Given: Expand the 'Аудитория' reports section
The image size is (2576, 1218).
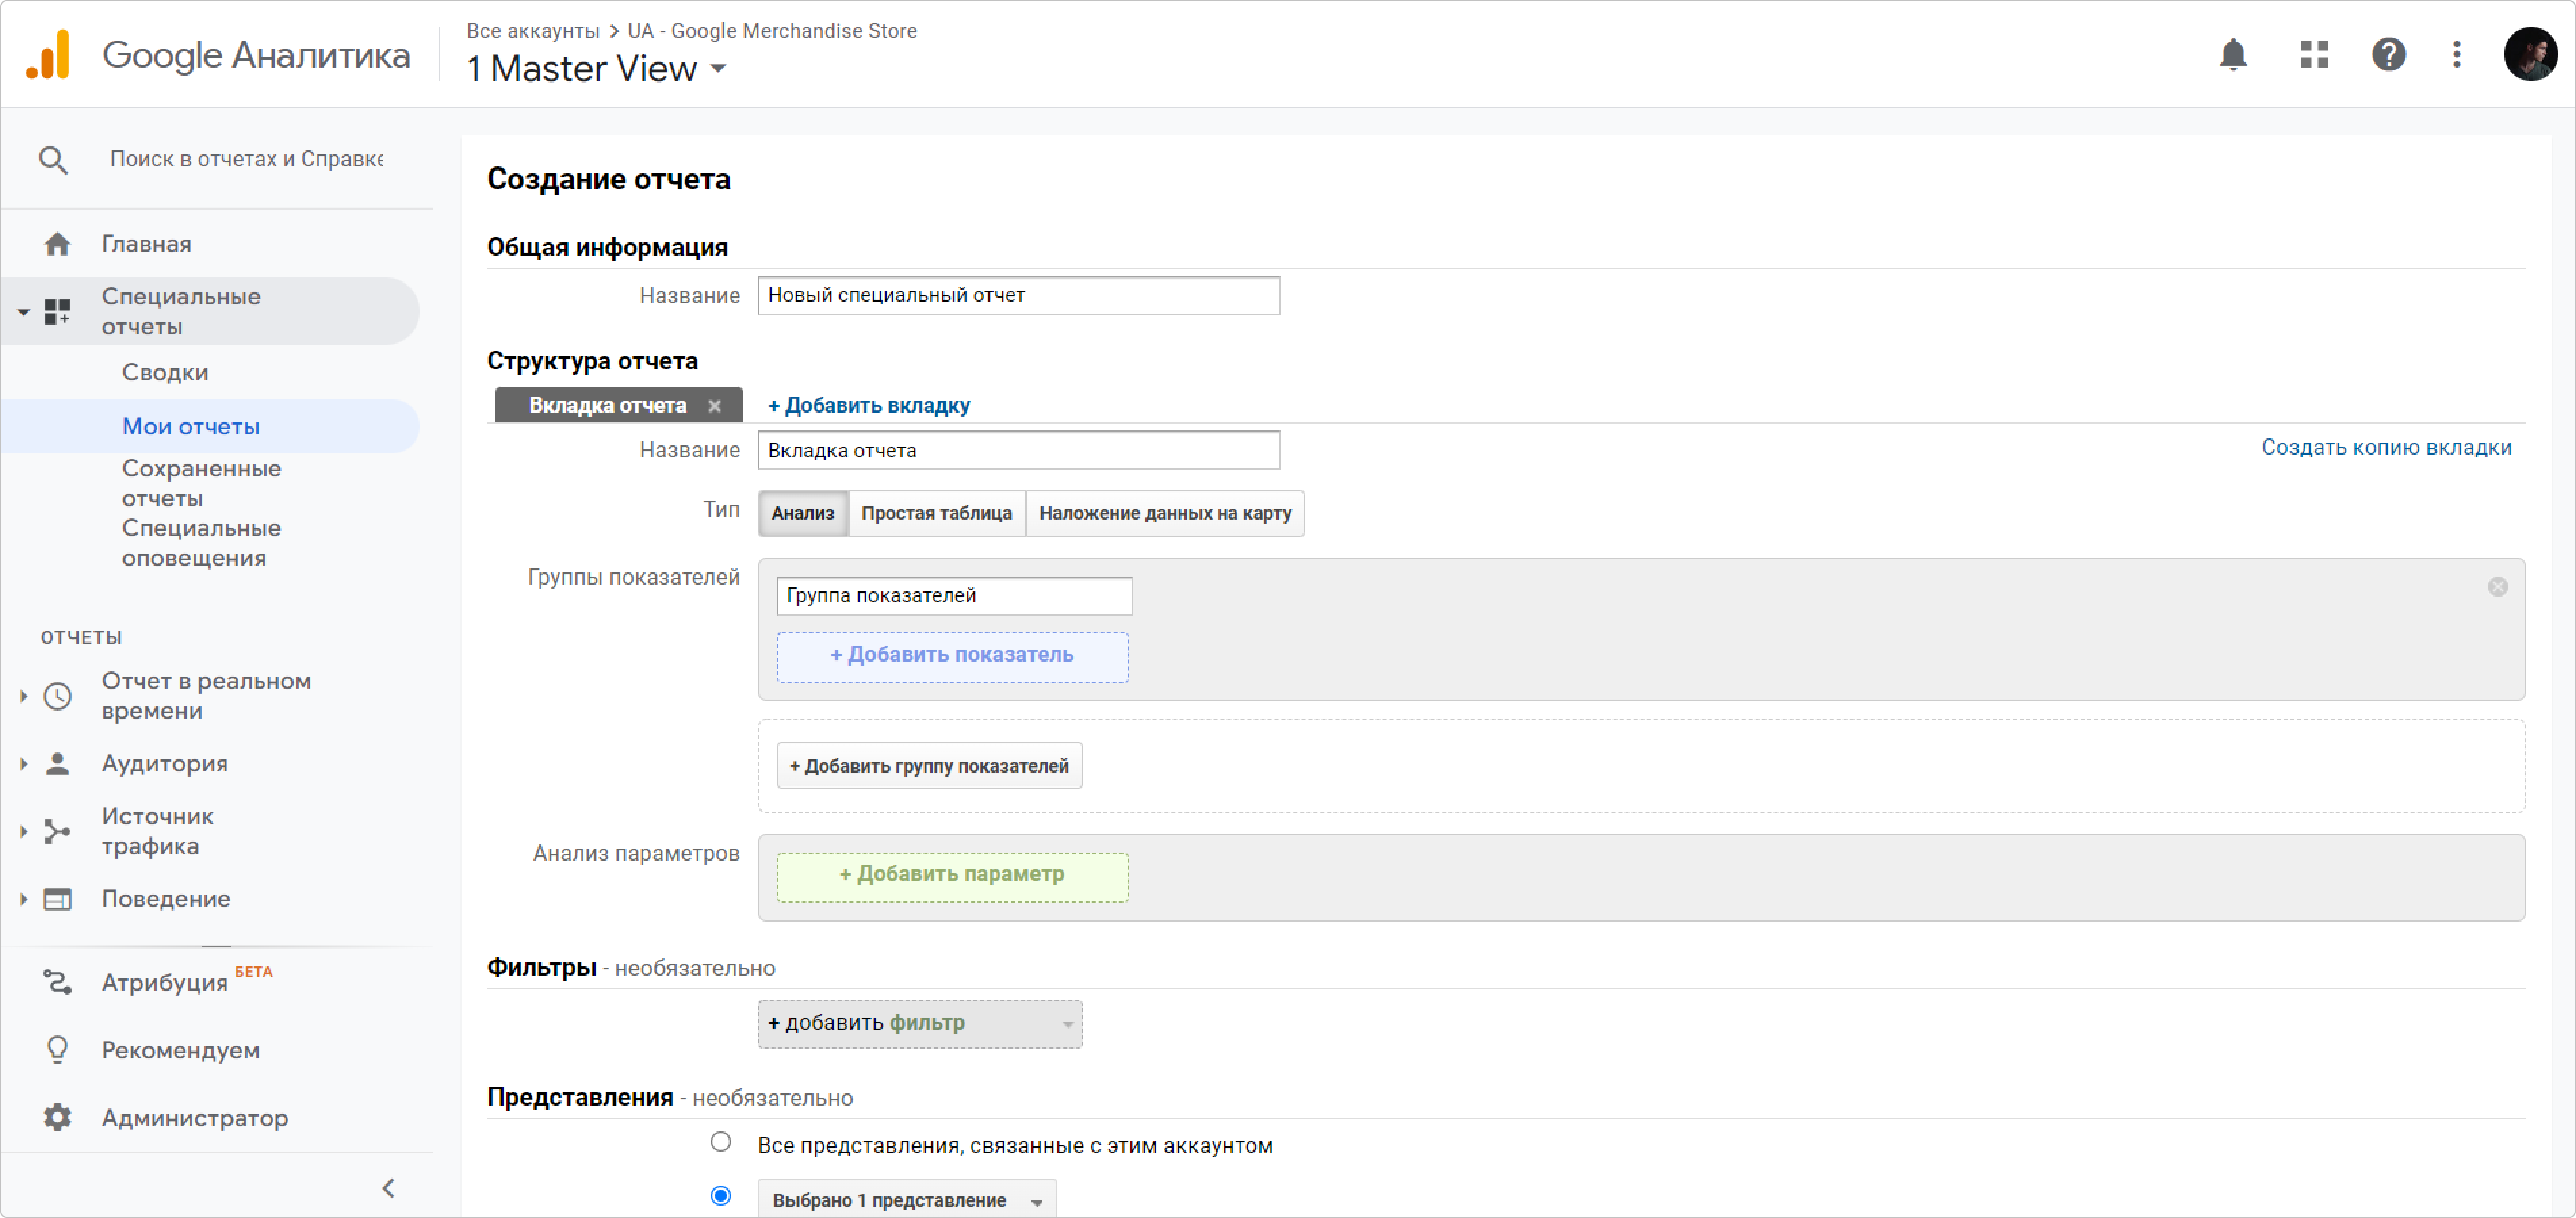Looking at the screenshot, I should pyautogui.click(x=164, y=764).
